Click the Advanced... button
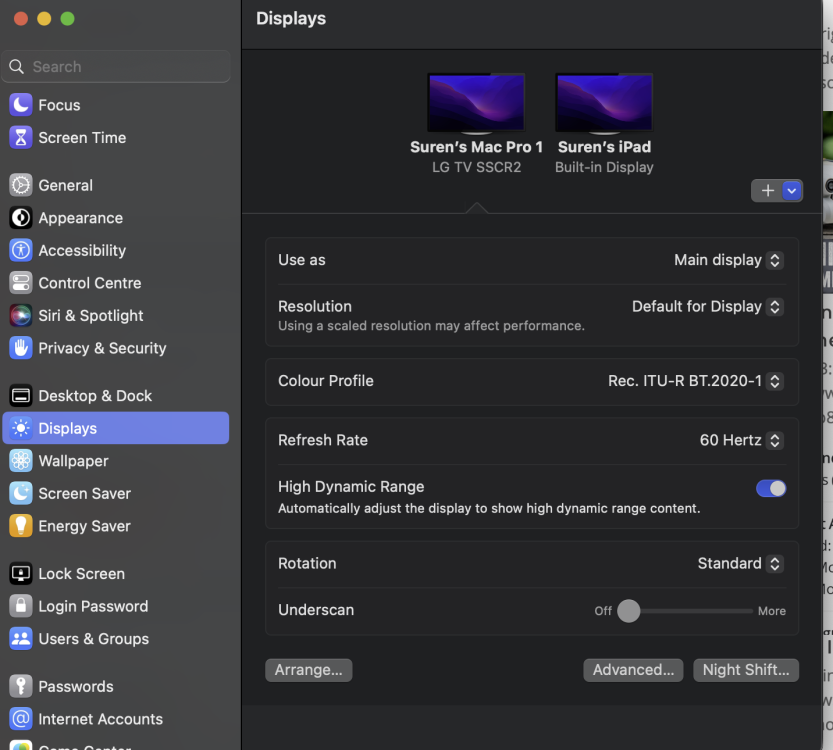 (x=633, y=670)
